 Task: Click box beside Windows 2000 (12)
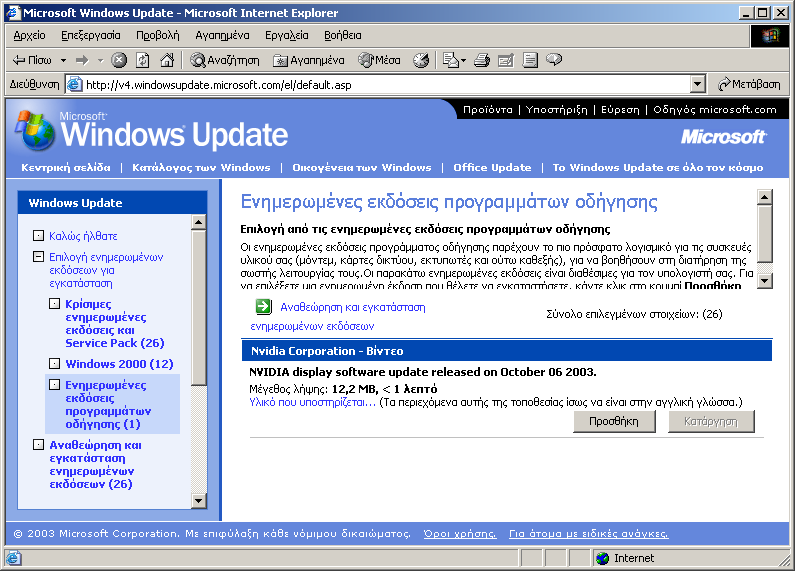point(54,363)
